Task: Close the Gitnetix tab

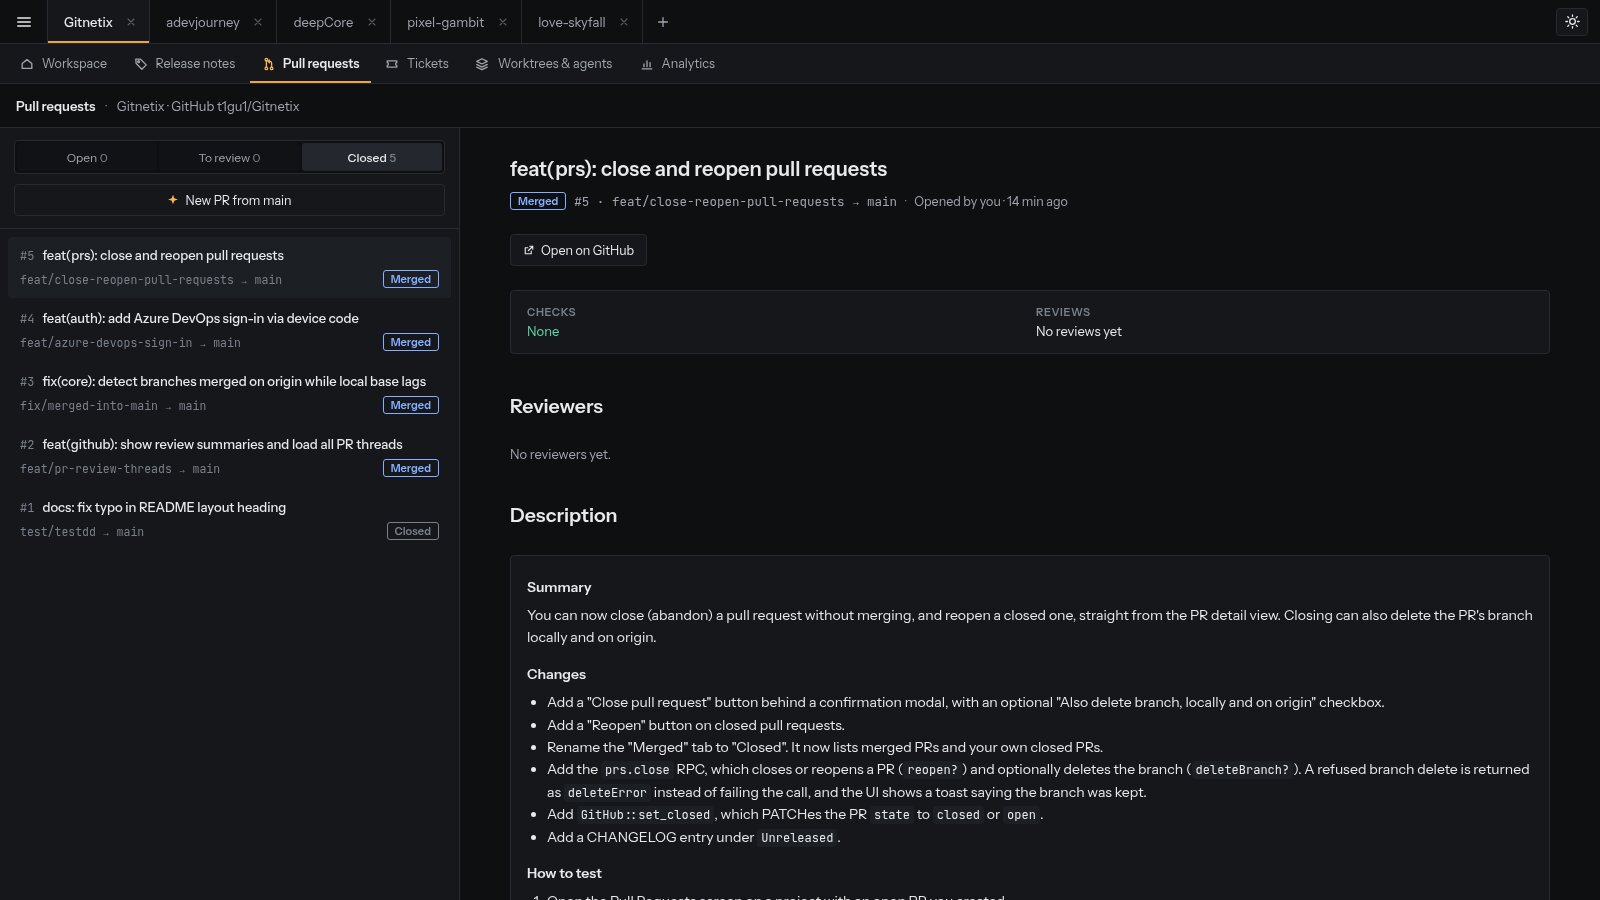Action: click(131, 22)
